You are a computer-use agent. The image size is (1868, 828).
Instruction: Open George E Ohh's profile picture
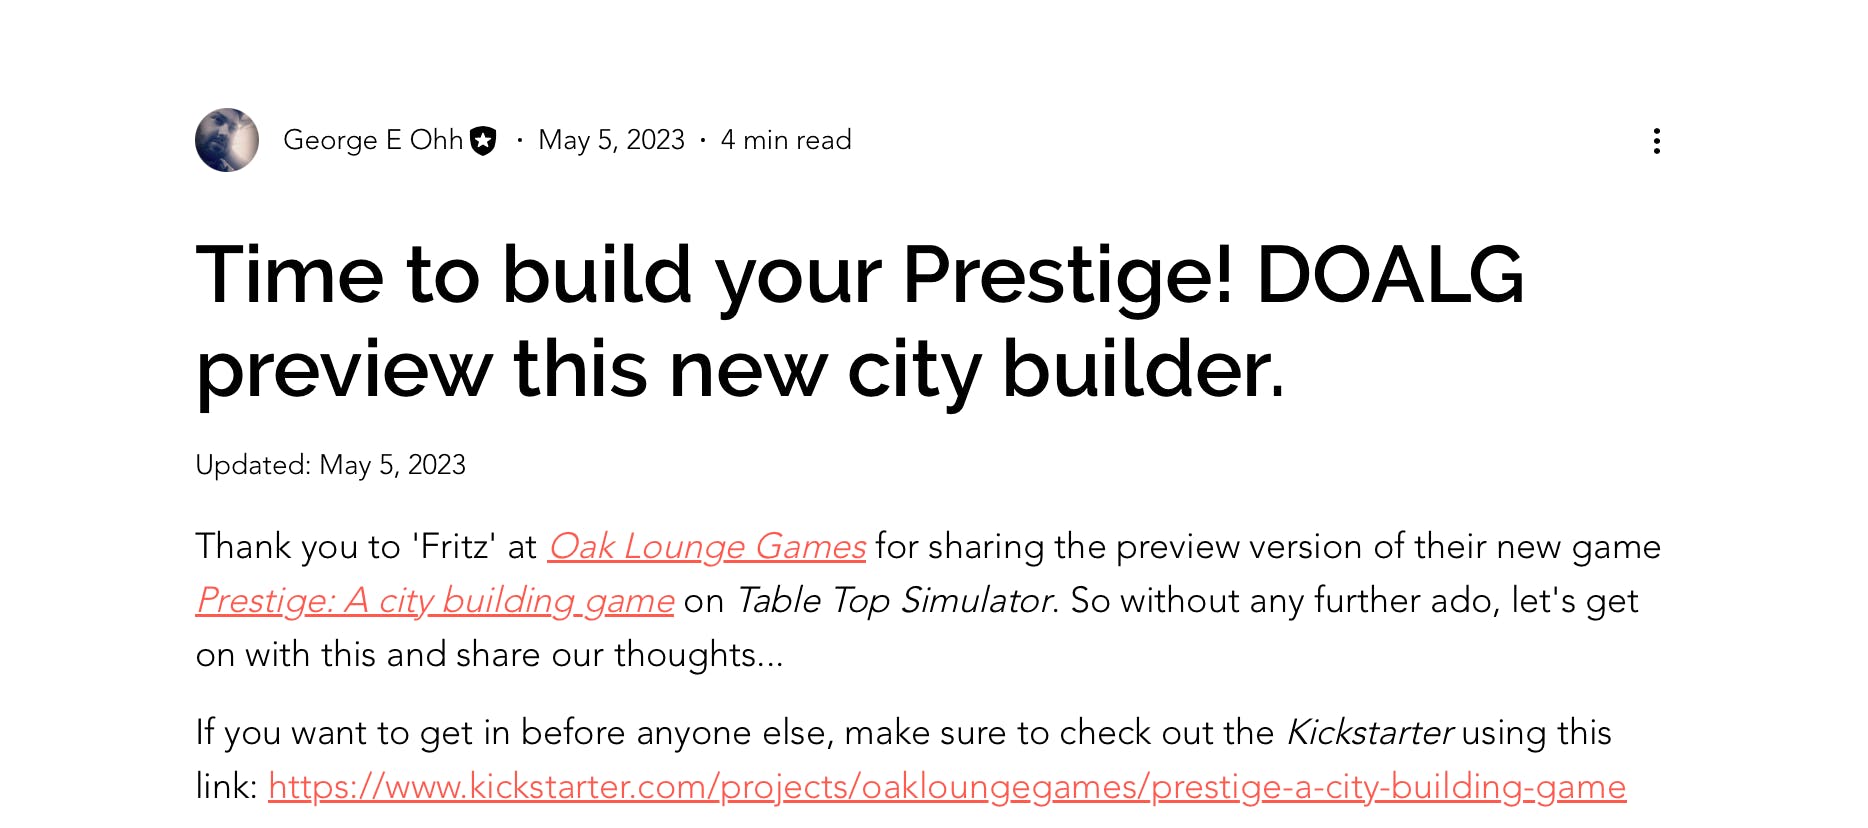[x=227, y=140]
